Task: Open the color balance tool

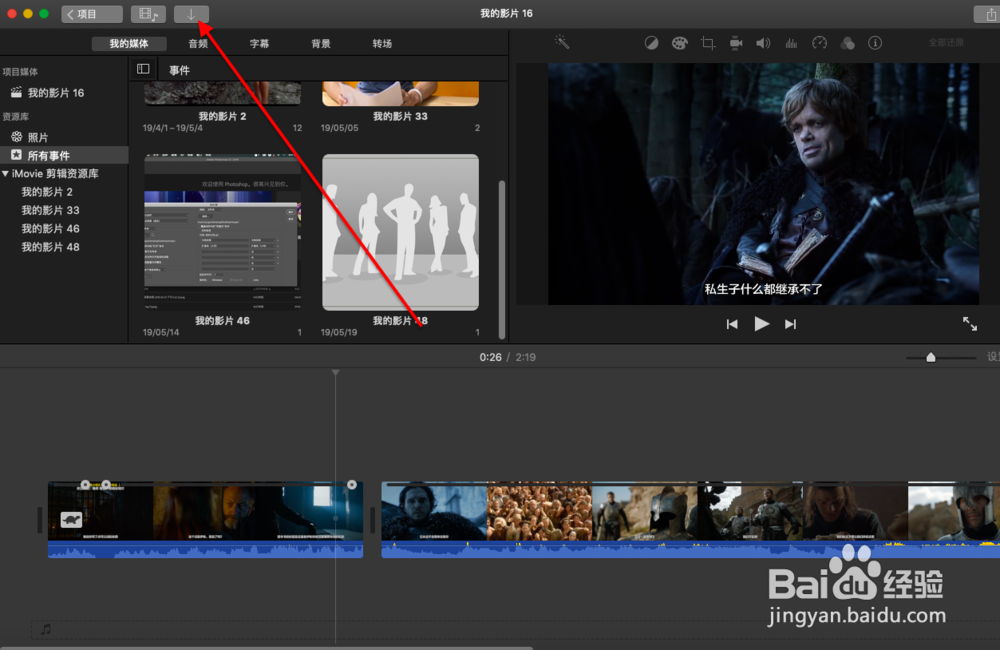Action: tap(651, 43)
